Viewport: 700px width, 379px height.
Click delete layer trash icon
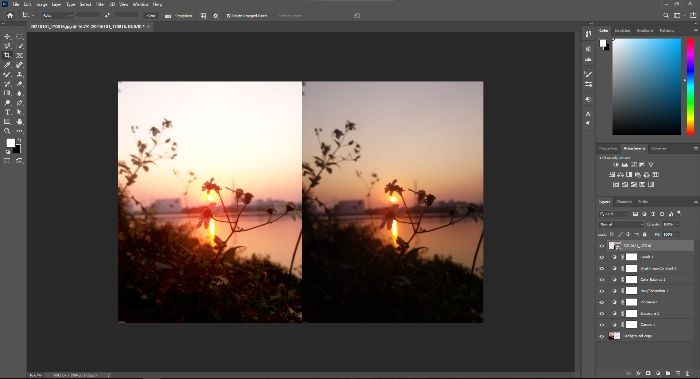click(688, 373)
